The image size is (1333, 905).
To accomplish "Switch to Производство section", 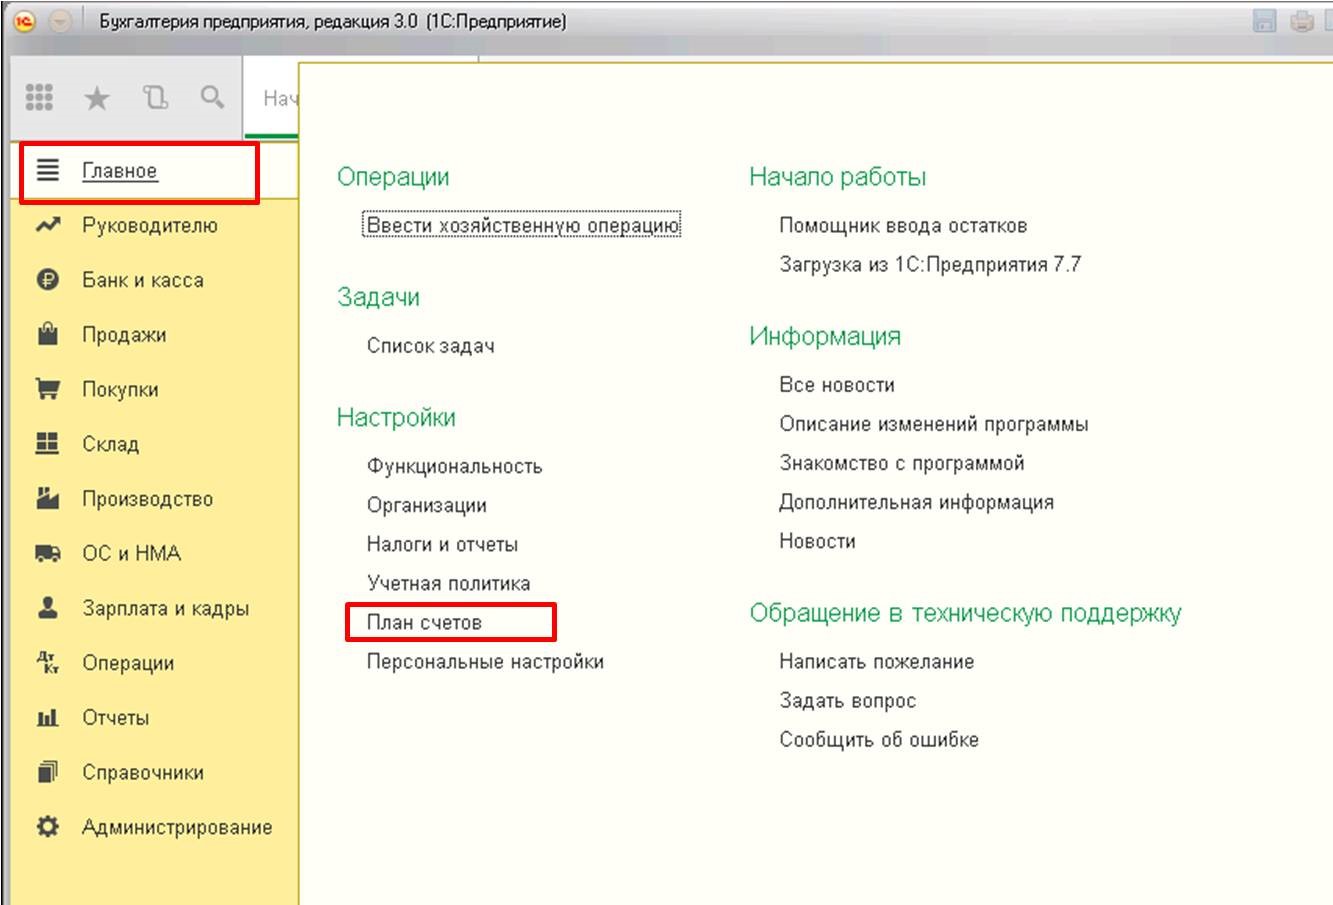I will [x=147, y=499].
